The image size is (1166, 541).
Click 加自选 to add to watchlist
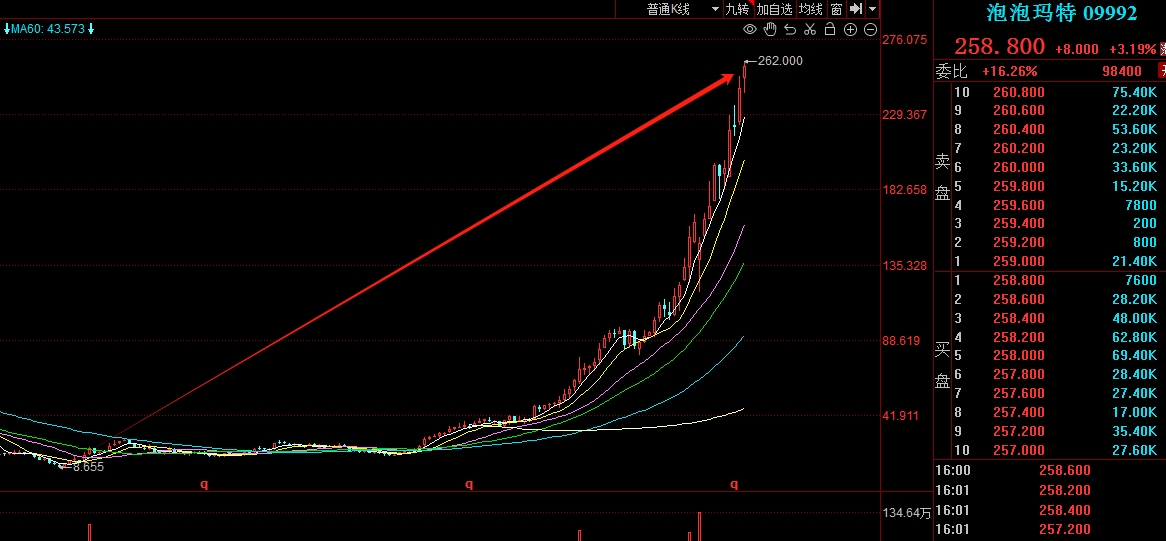[774, 9]
